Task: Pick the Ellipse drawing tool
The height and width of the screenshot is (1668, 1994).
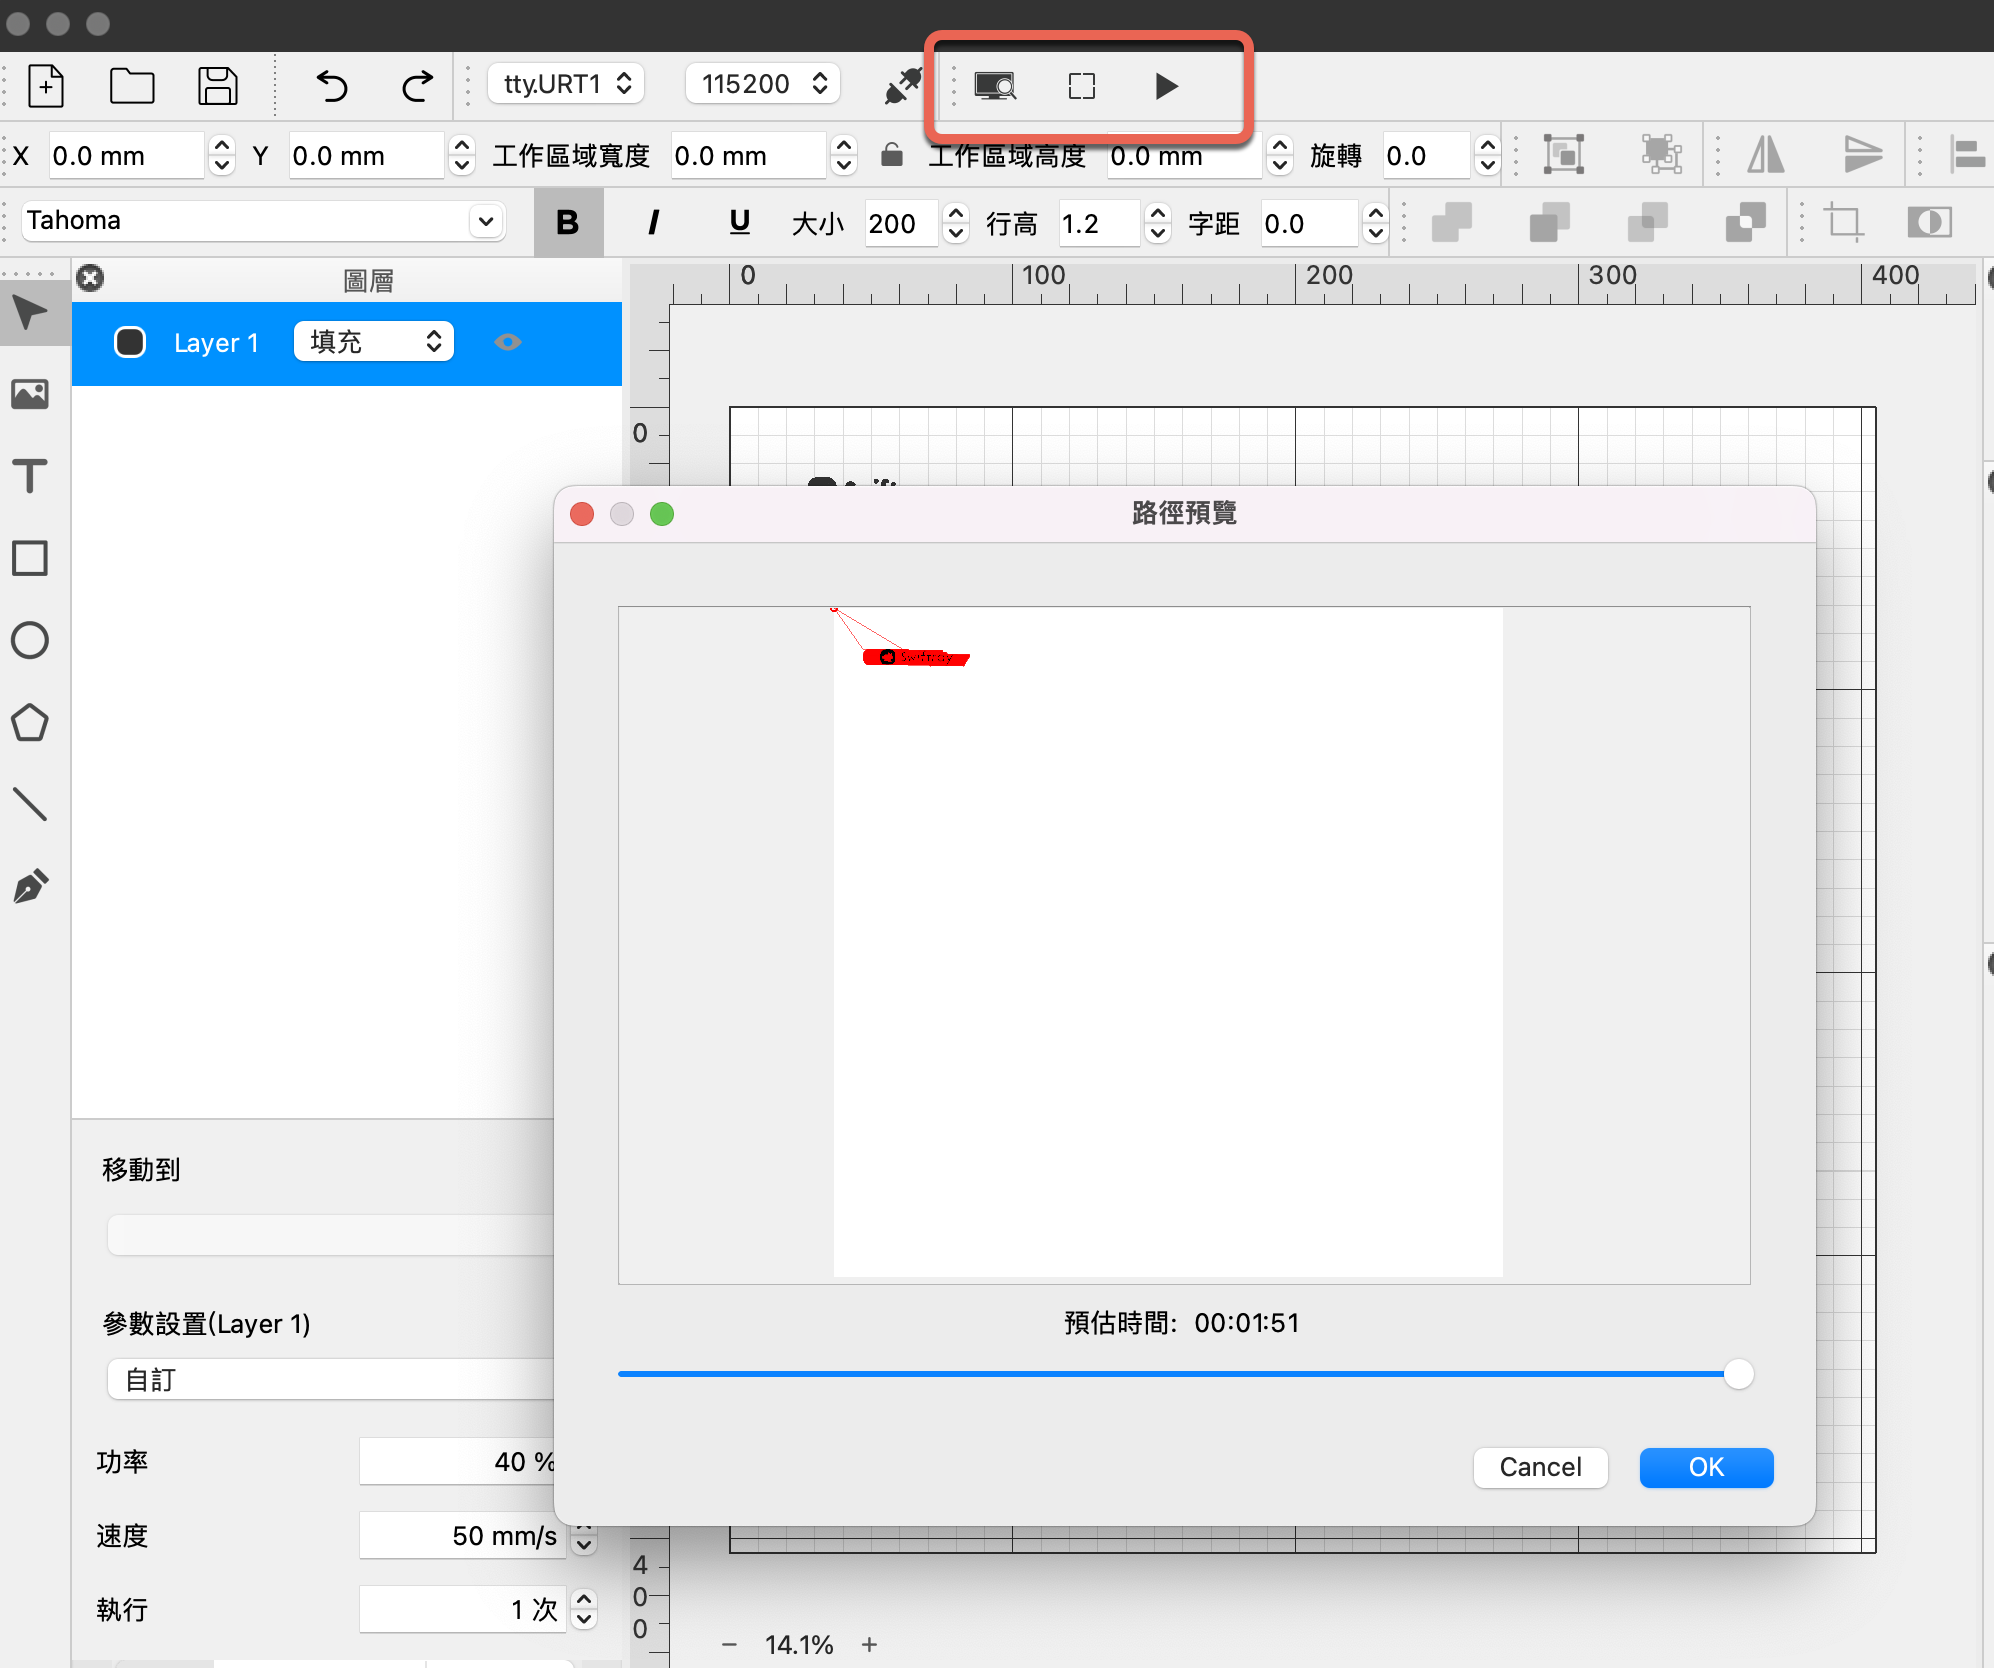Action: coord(30,640)
